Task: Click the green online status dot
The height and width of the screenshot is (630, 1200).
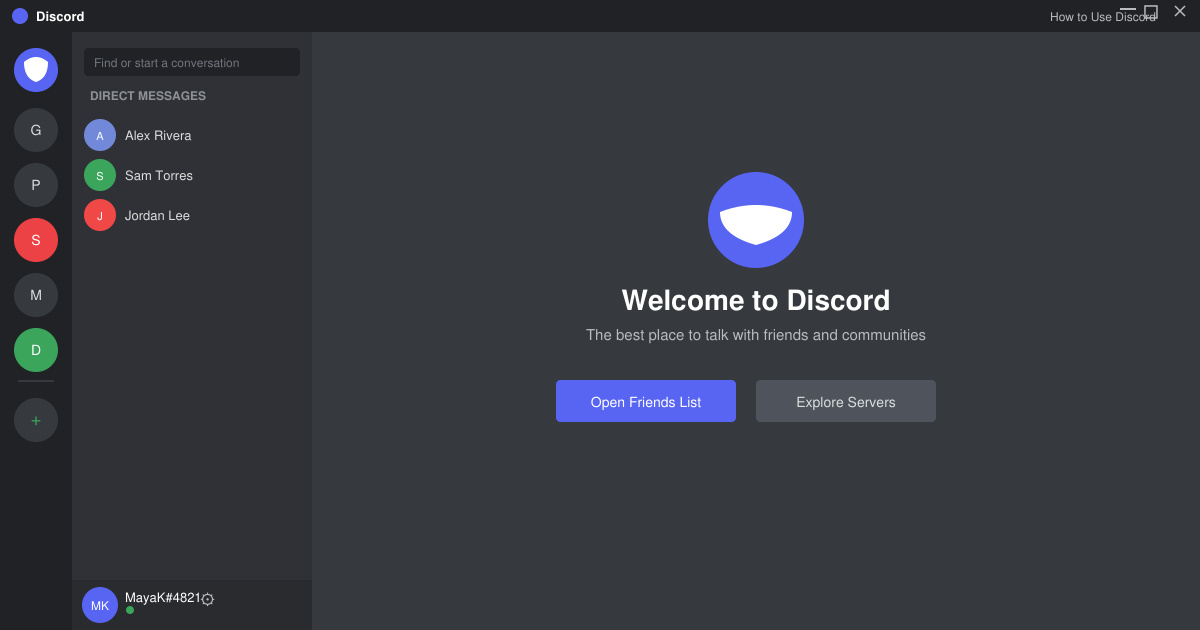Action: pos(130,610)
